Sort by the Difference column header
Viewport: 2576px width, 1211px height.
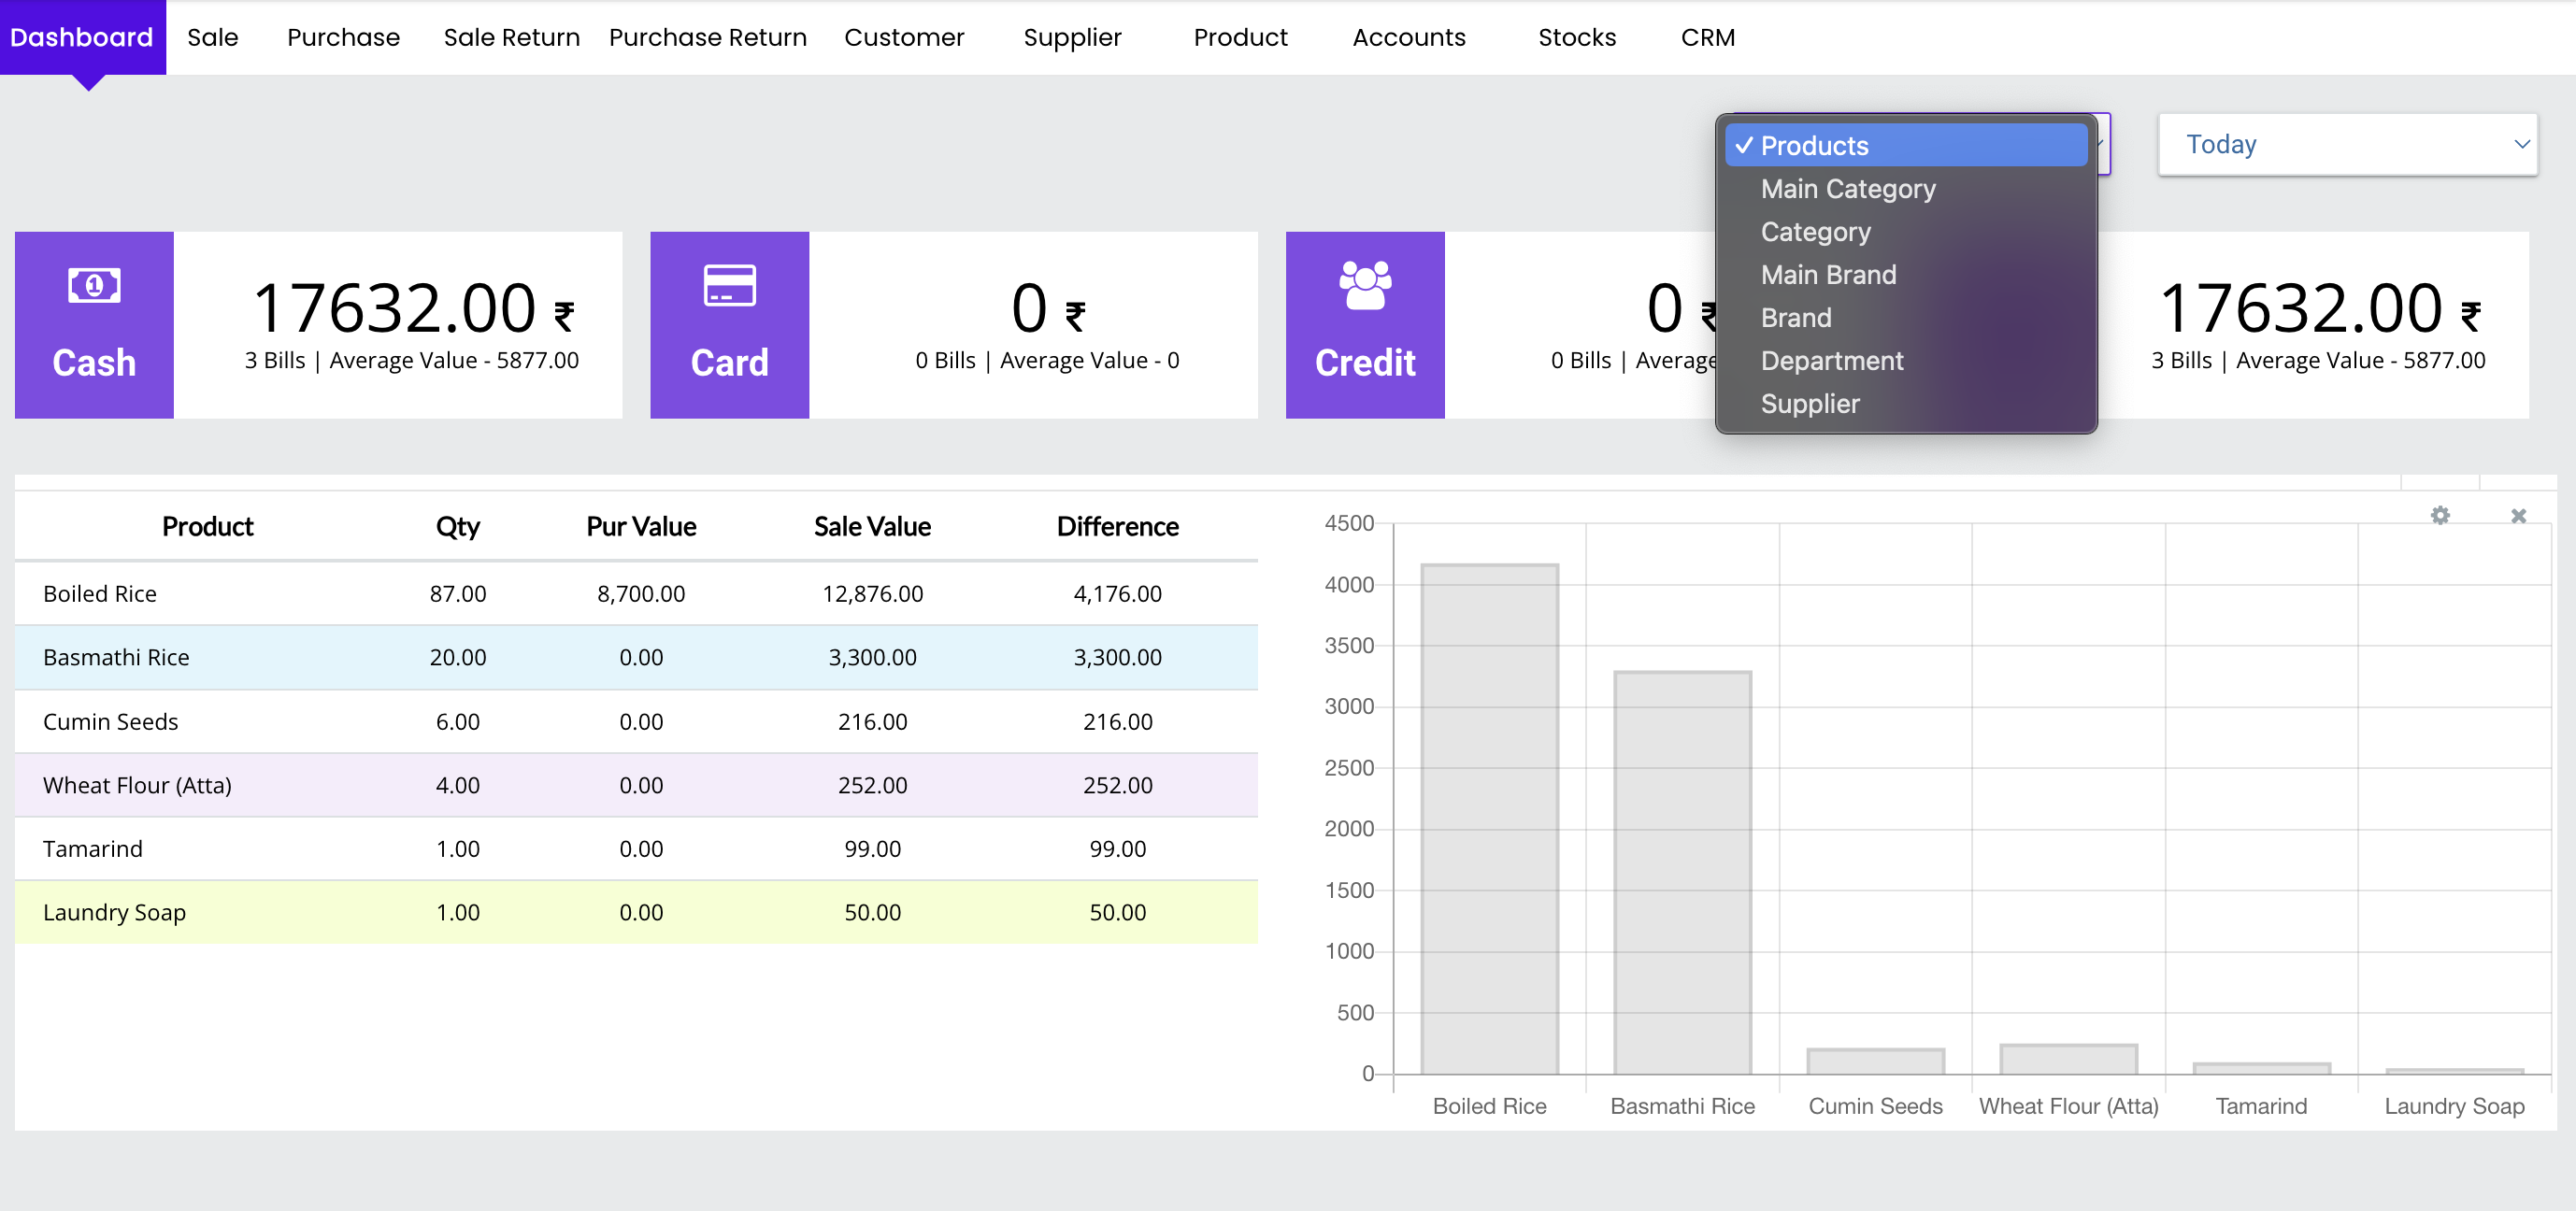pos(1117,527)
